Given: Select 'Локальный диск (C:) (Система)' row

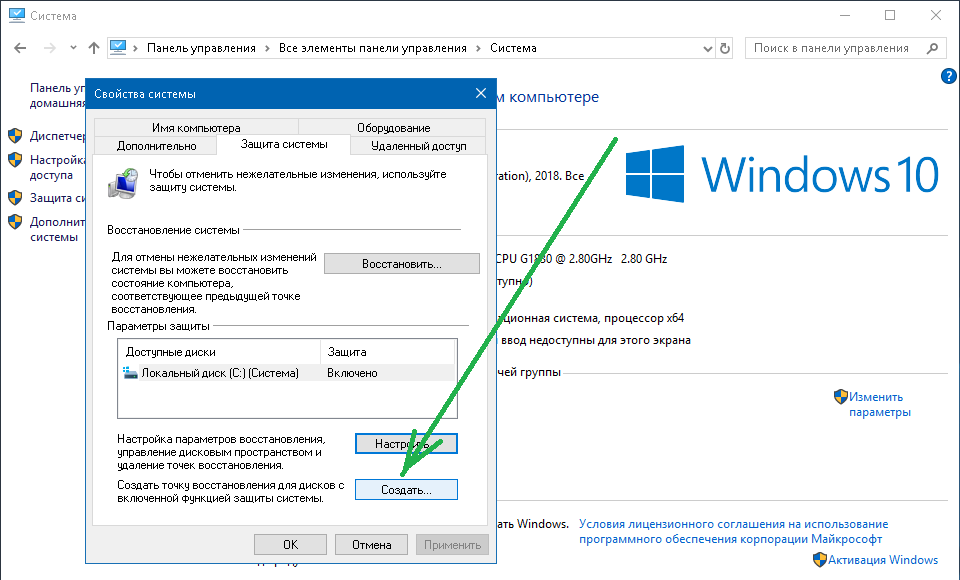Looking at the screenshot, I should click(x=287, y=373).
